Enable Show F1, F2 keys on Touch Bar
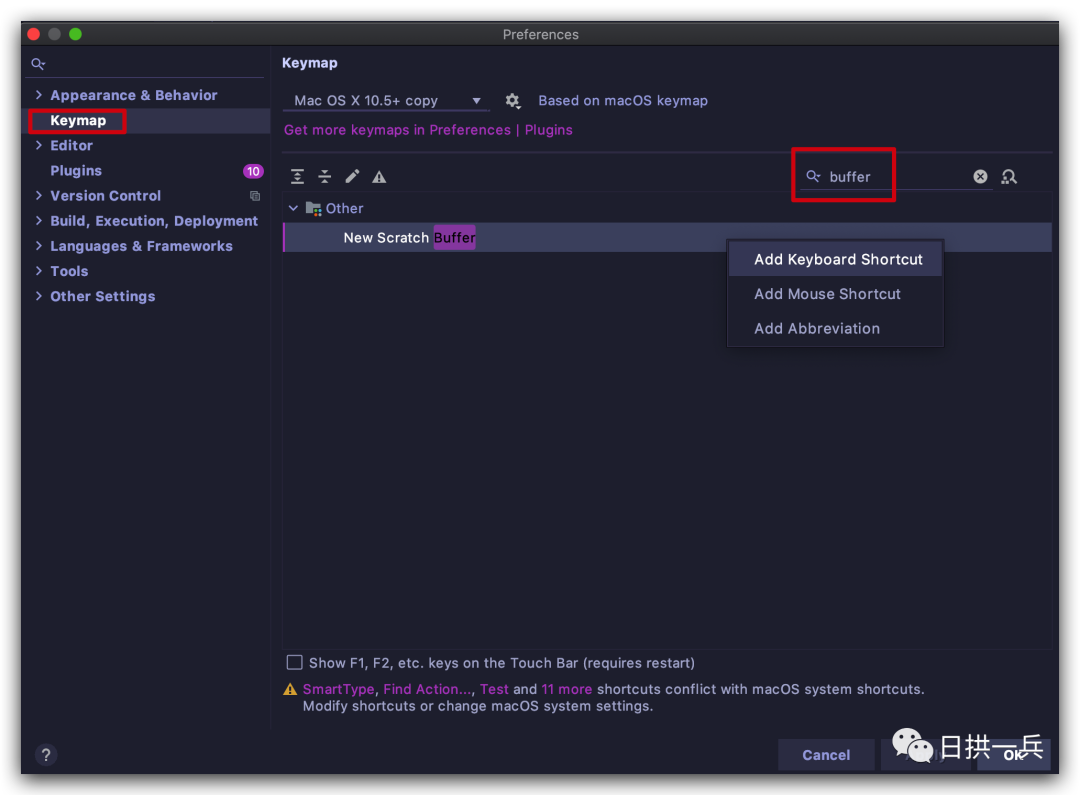The height and width of the screenshot is (795, 1080). (294, 663)
